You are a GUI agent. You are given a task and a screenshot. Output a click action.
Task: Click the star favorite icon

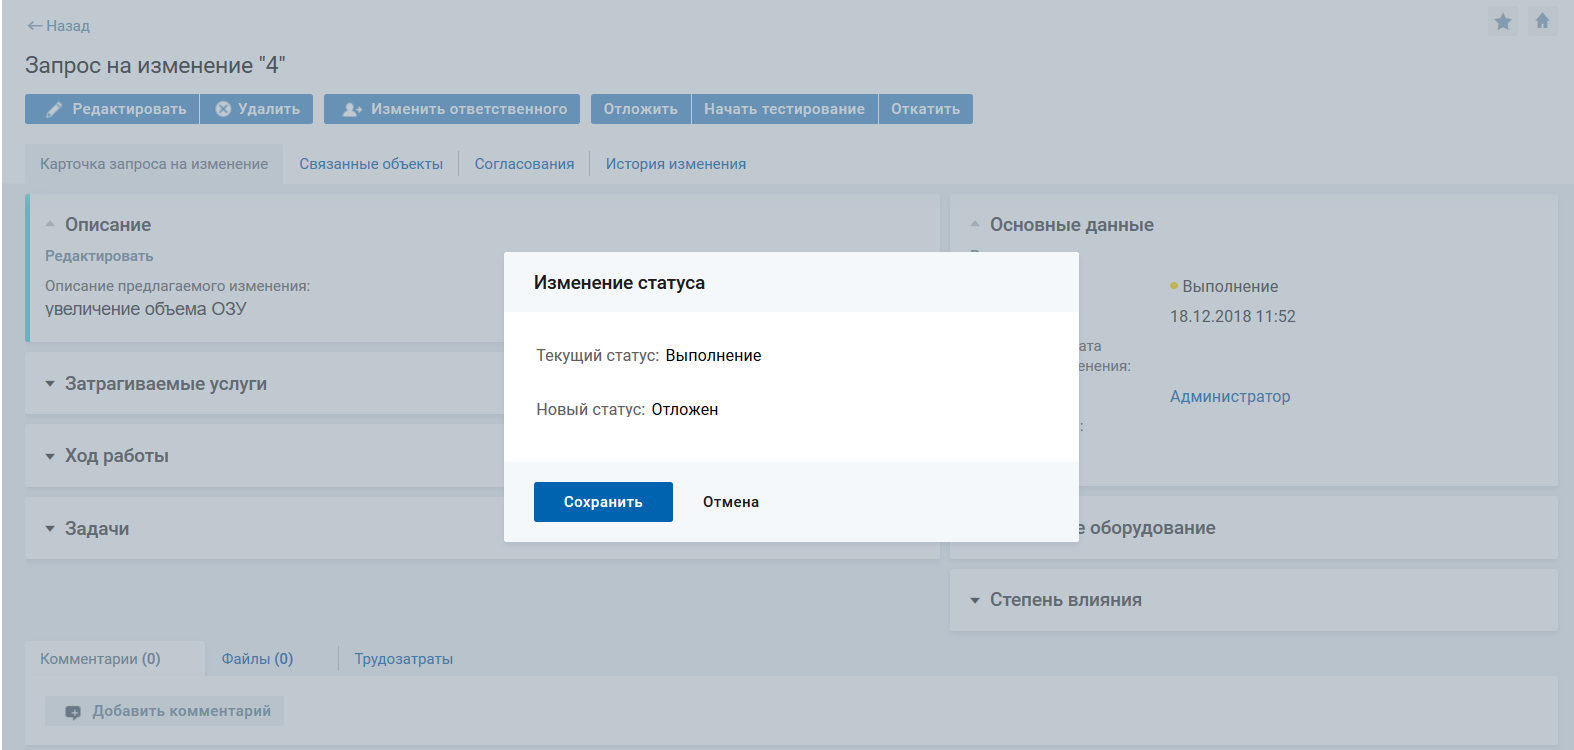click(x=1503, y=21)
